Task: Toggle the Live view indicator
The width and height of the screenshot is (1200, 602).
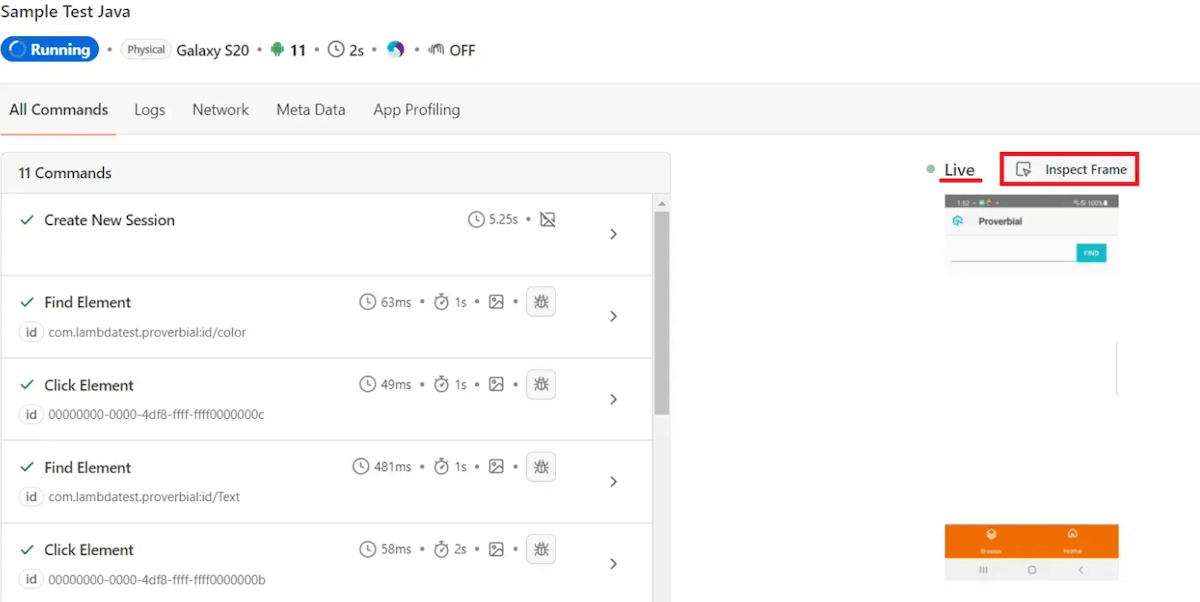Action: (x=959, y=169)
